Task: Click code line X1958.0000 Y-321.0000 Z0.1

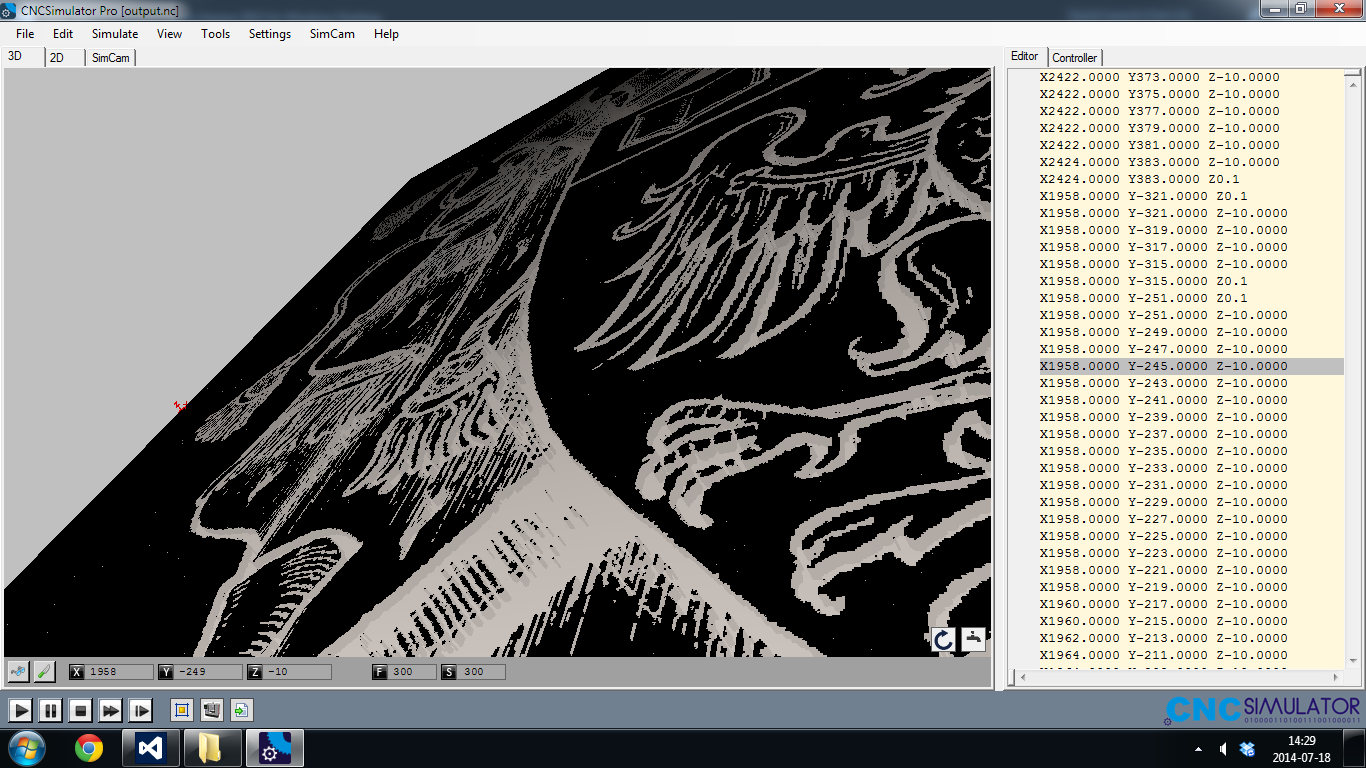Action: coord(1143,196)
